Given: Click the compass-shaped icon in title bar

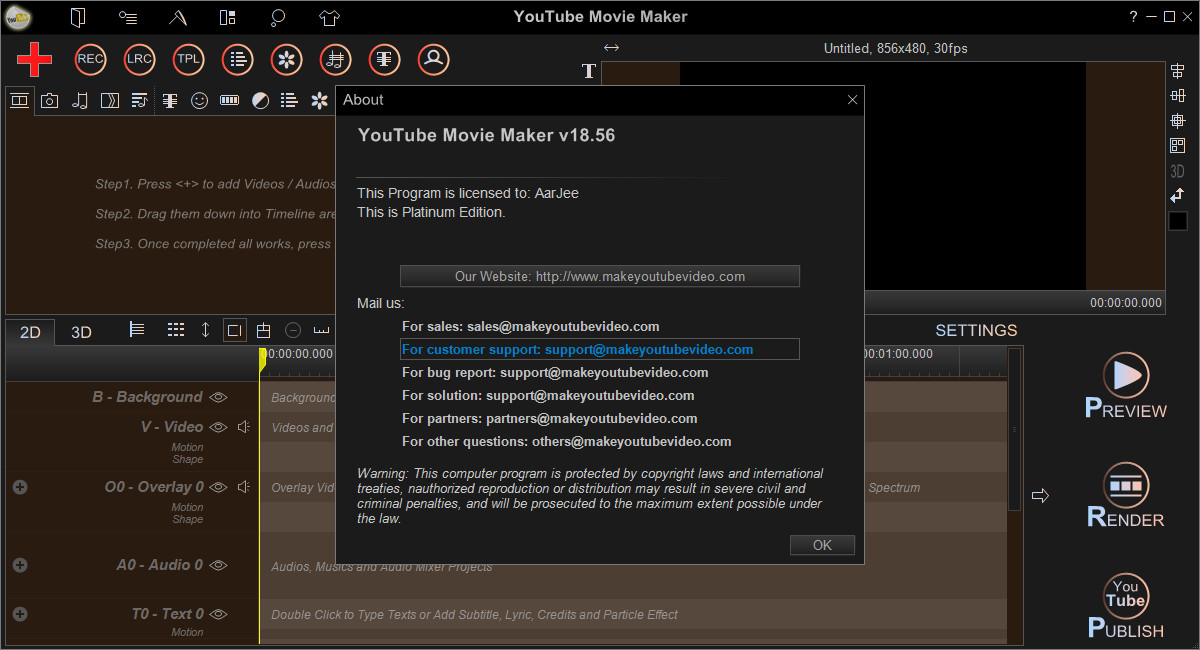Looking at the screenshot, I should click(x=178, y=17).
